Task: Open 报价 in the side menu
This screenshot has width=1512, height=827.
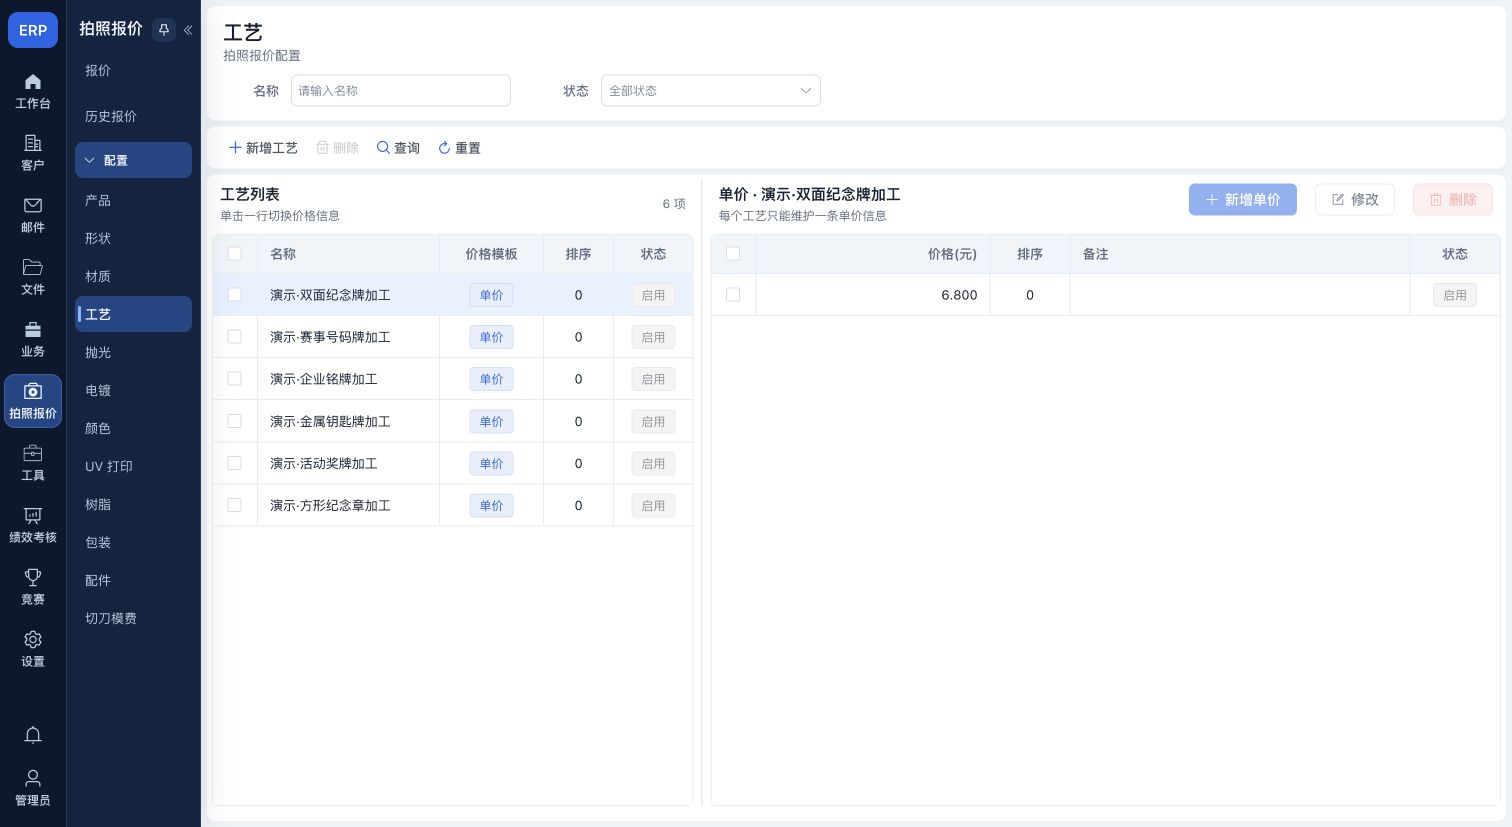Action: (x=133, y=71)
